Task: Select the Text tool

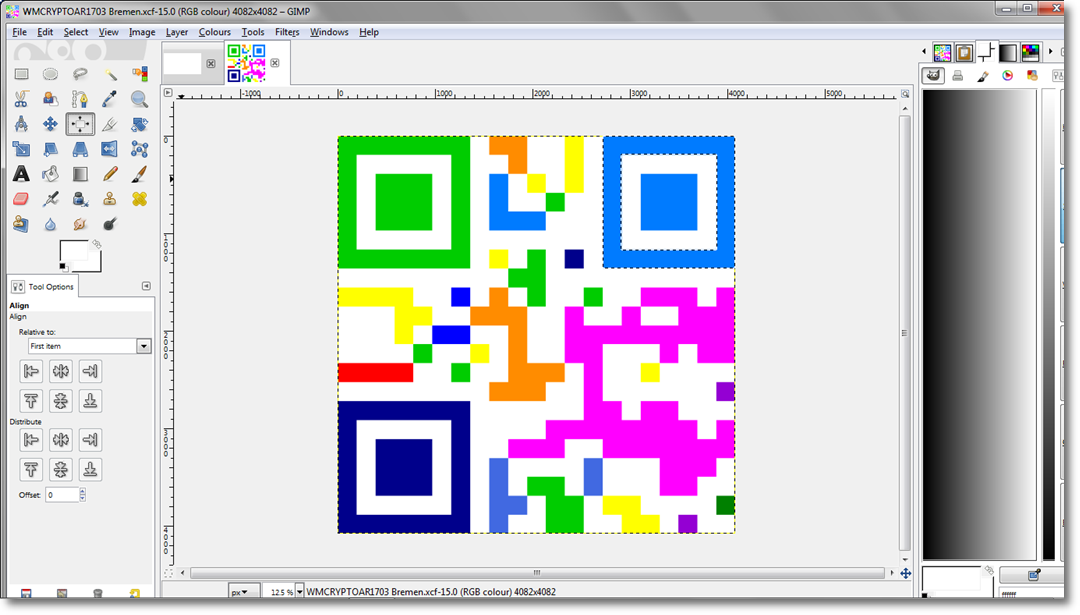Action: point(21,174)
